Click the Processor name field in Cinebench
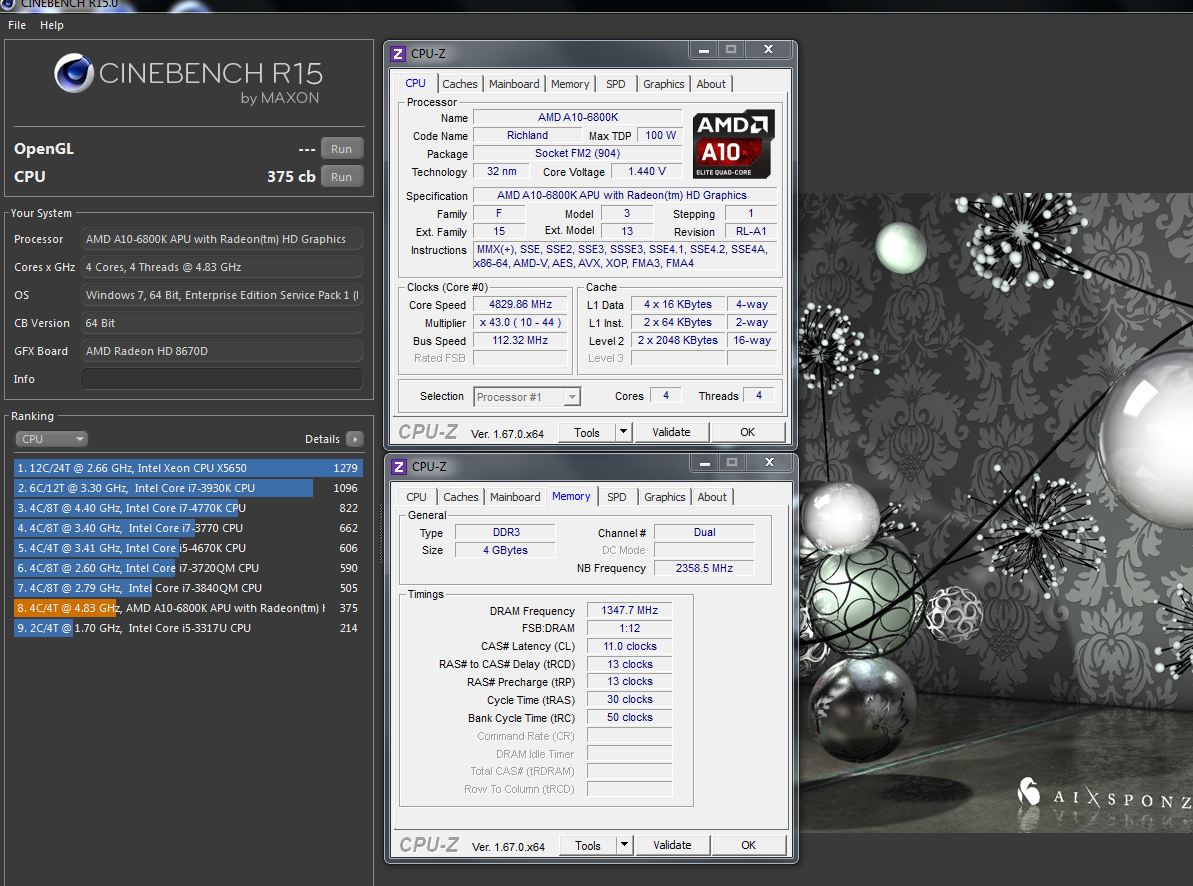This screenshot has height=886, width=1193. [x=221, y=239]
